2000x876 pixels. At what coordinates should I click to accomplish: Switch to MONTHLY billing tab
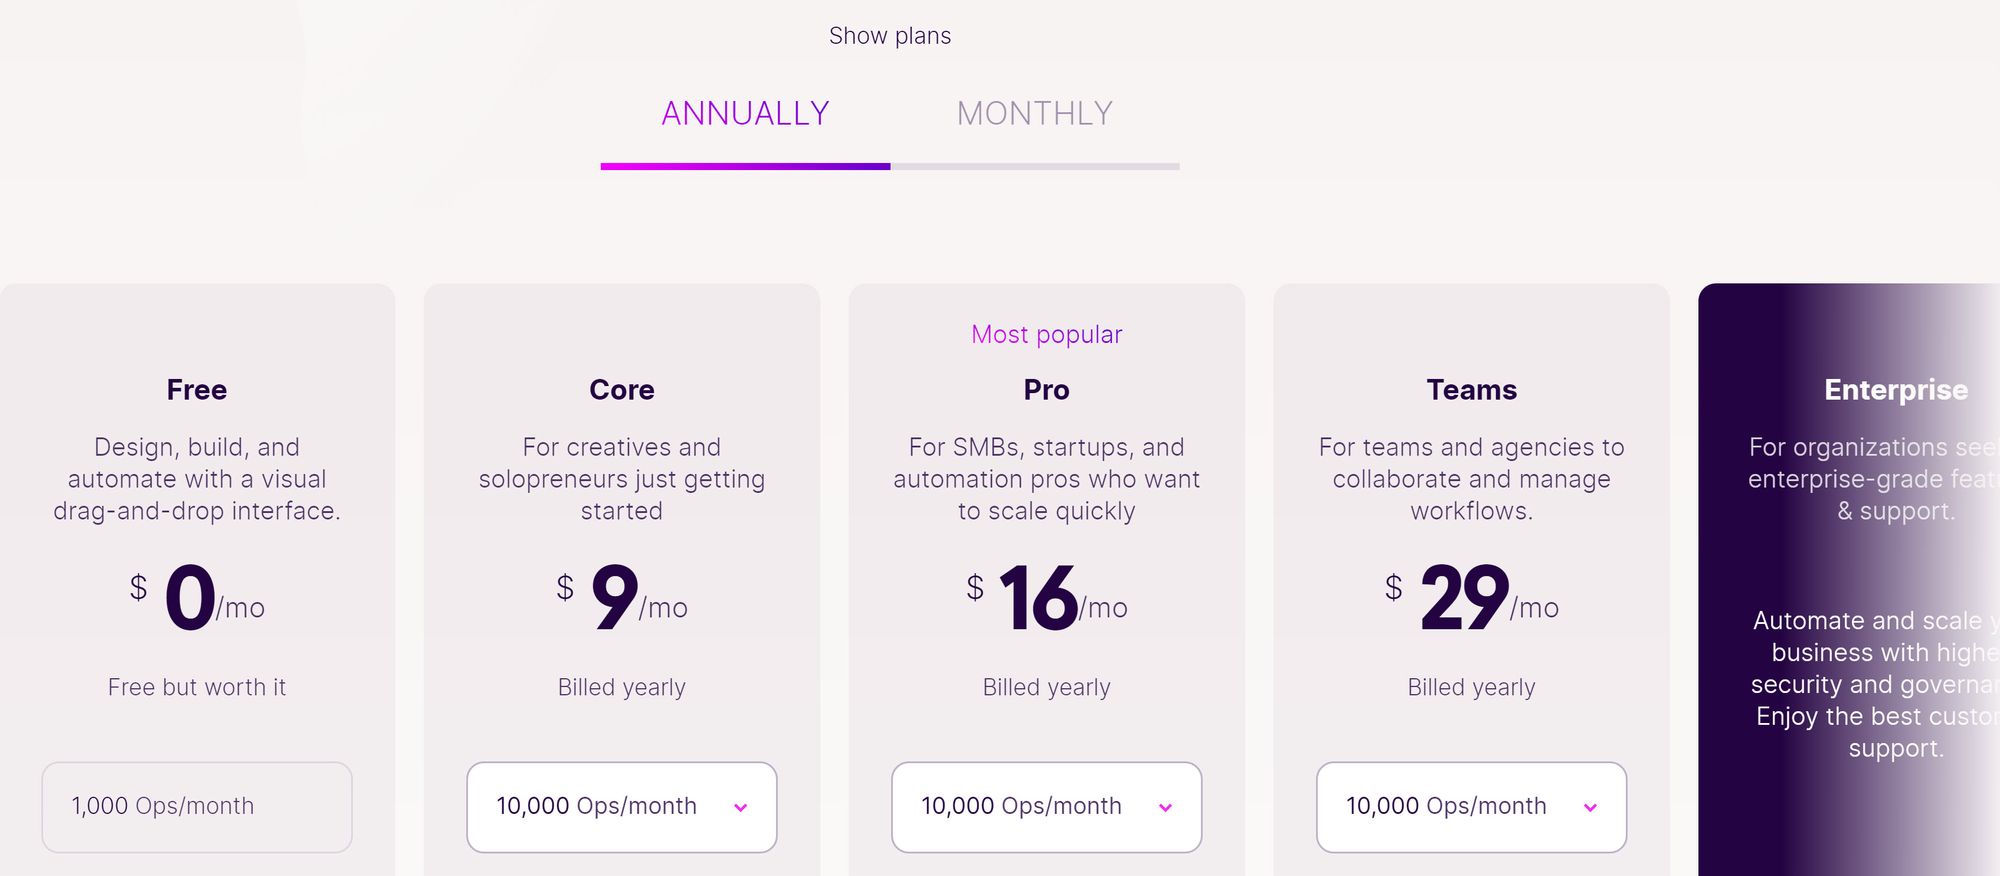click(x=1034, y=114)
